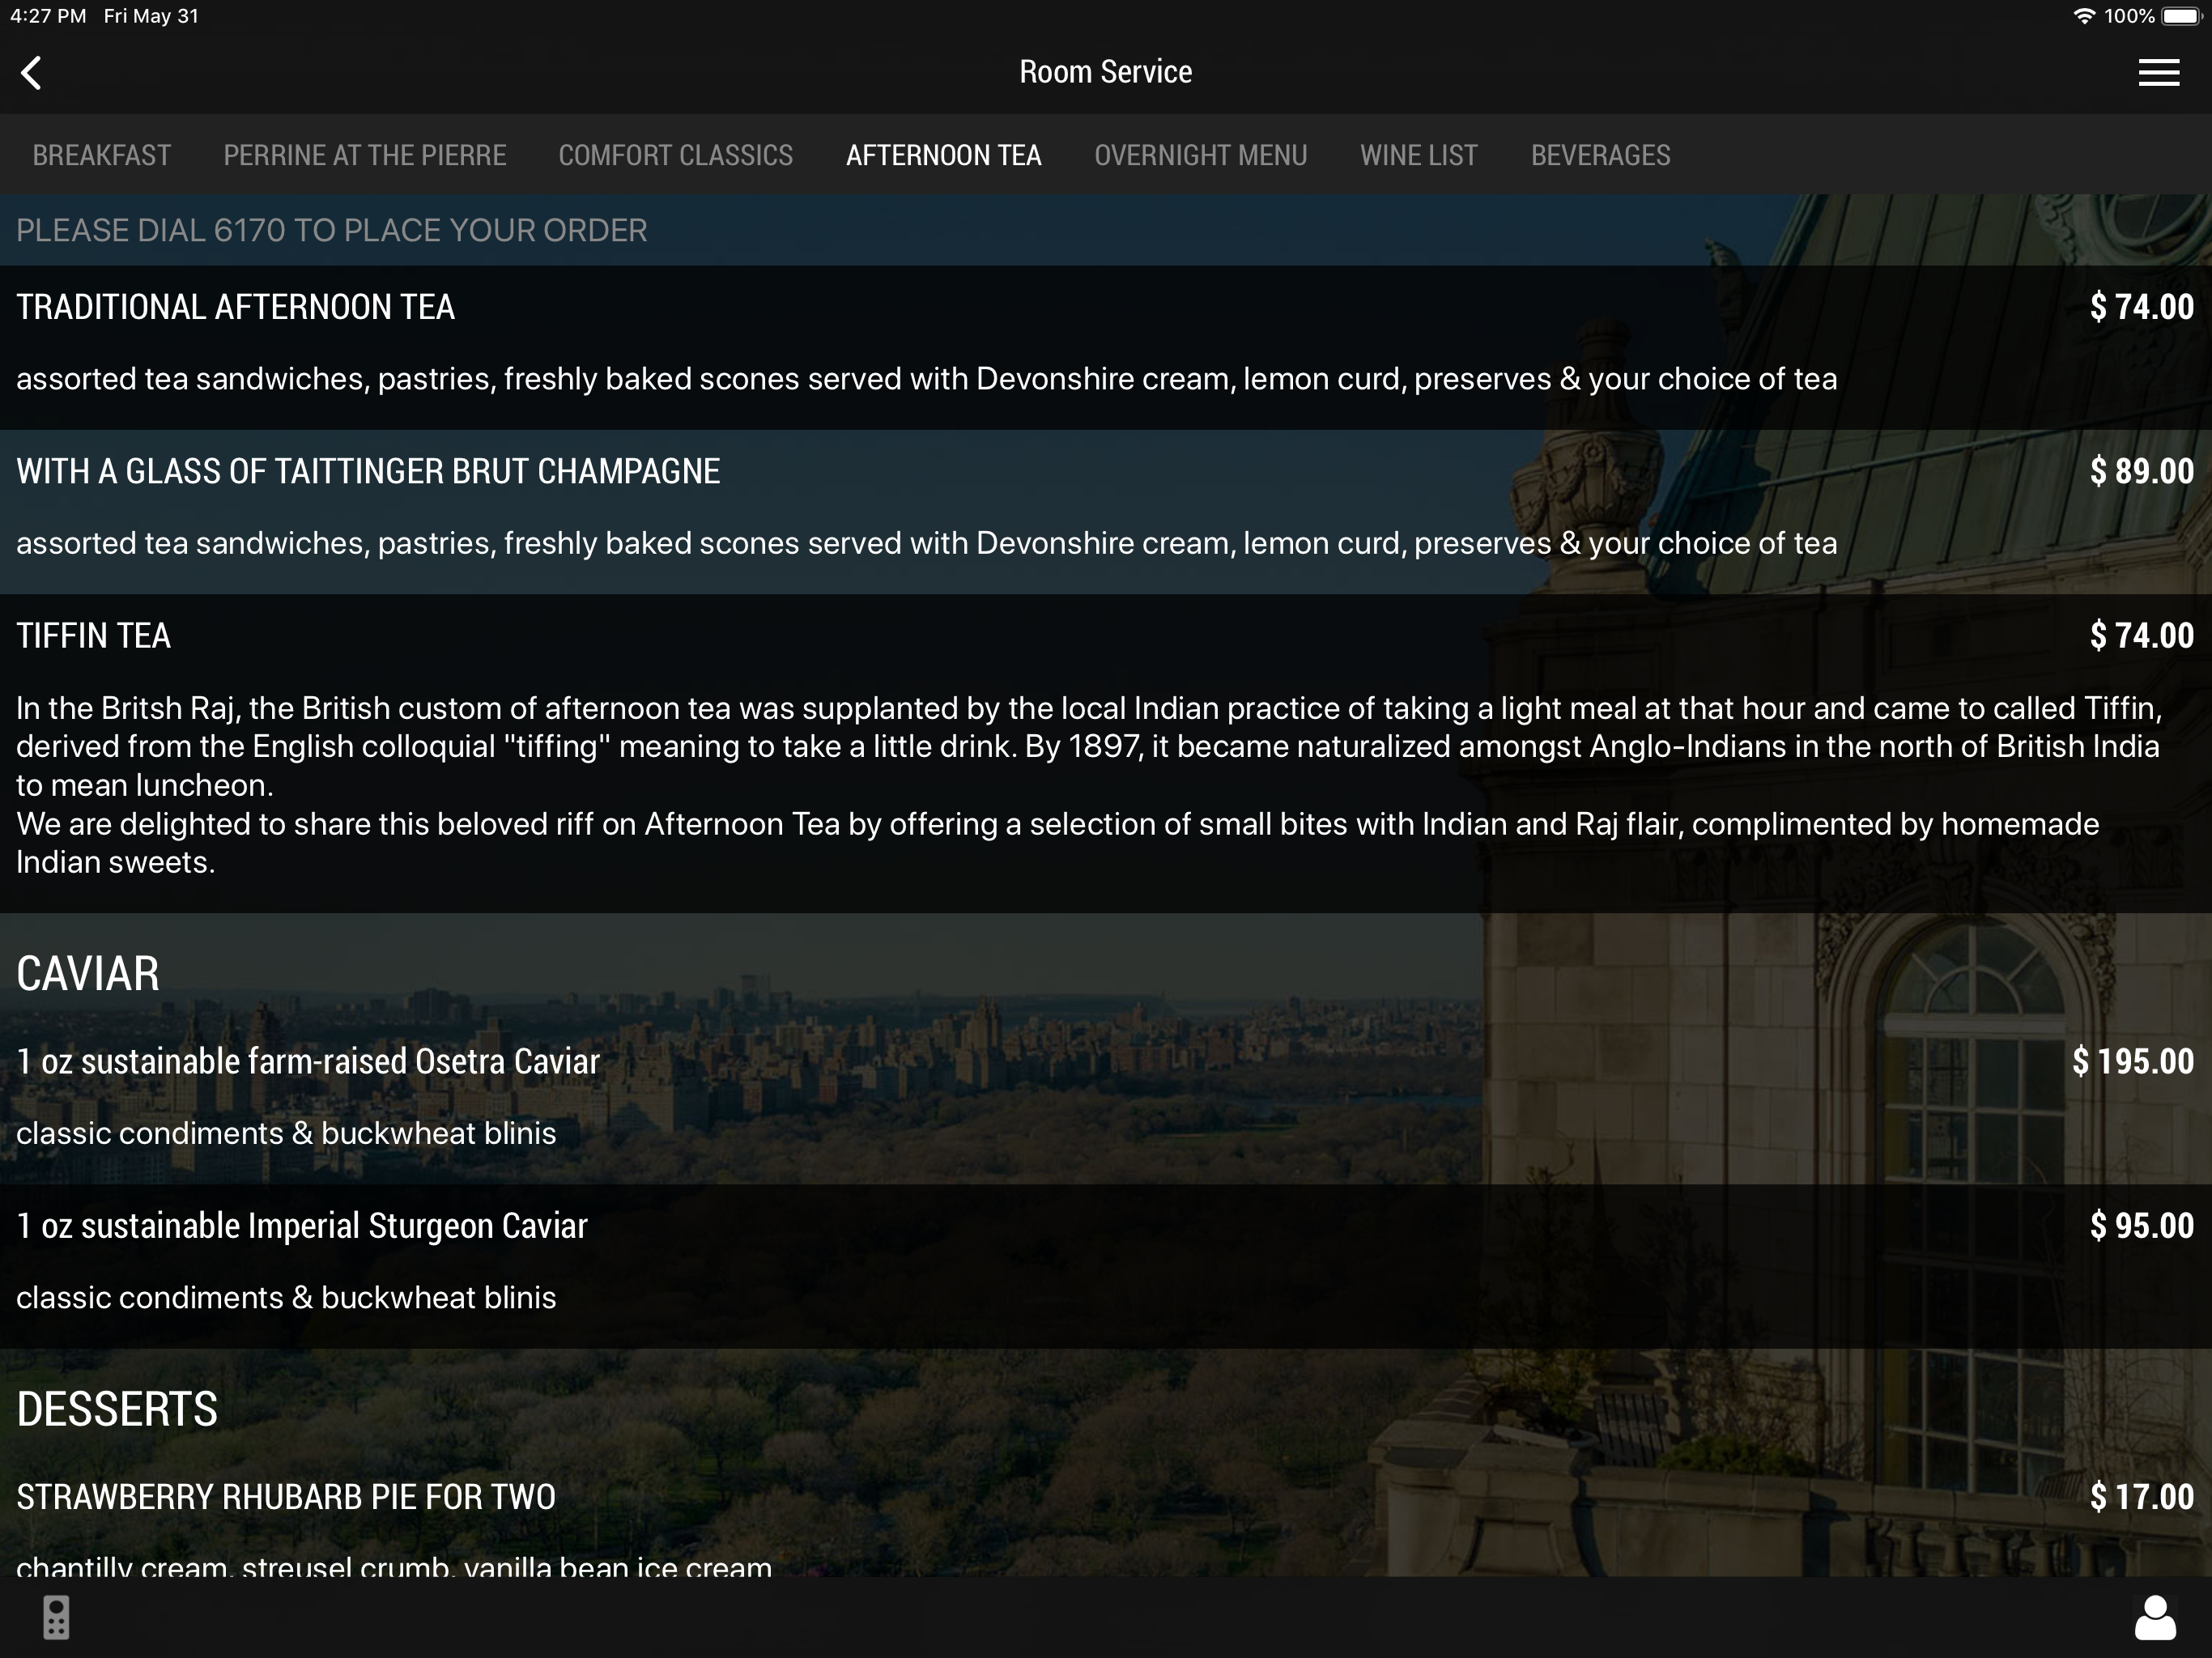Tap 1 oz sustainable Imperial Sturgeon Caviar
The width and height of the screenshot is (2212, 1658).
(1106, 1267)
